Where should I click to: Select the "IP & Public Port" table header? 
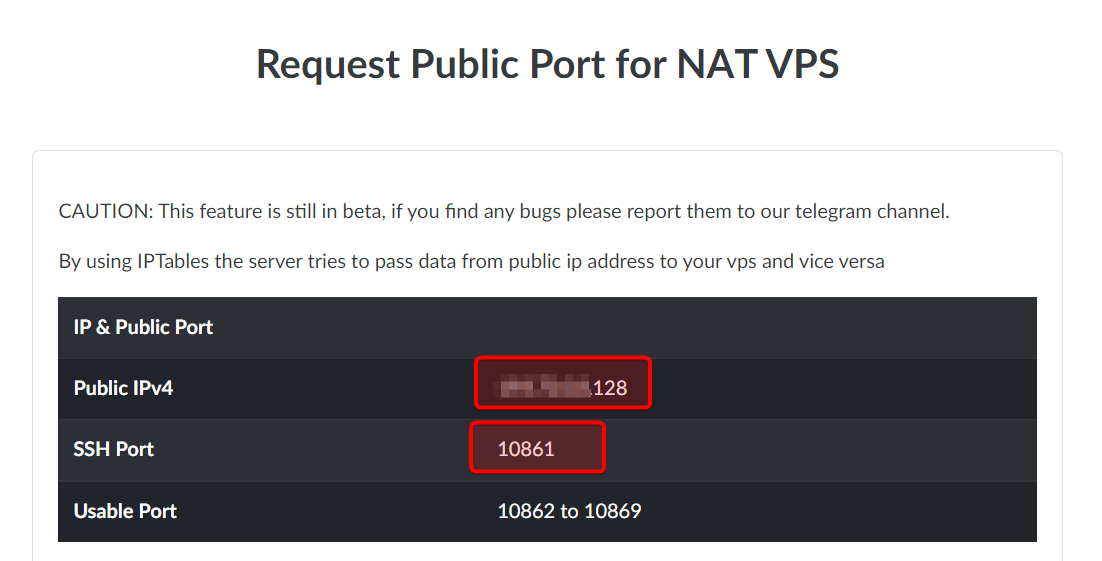(143, 327)
